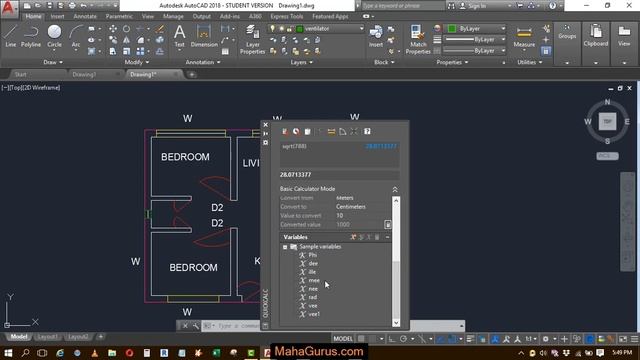Toggle grid display in status bar
This screenshot has height=360, width=640.
[361, 339]
